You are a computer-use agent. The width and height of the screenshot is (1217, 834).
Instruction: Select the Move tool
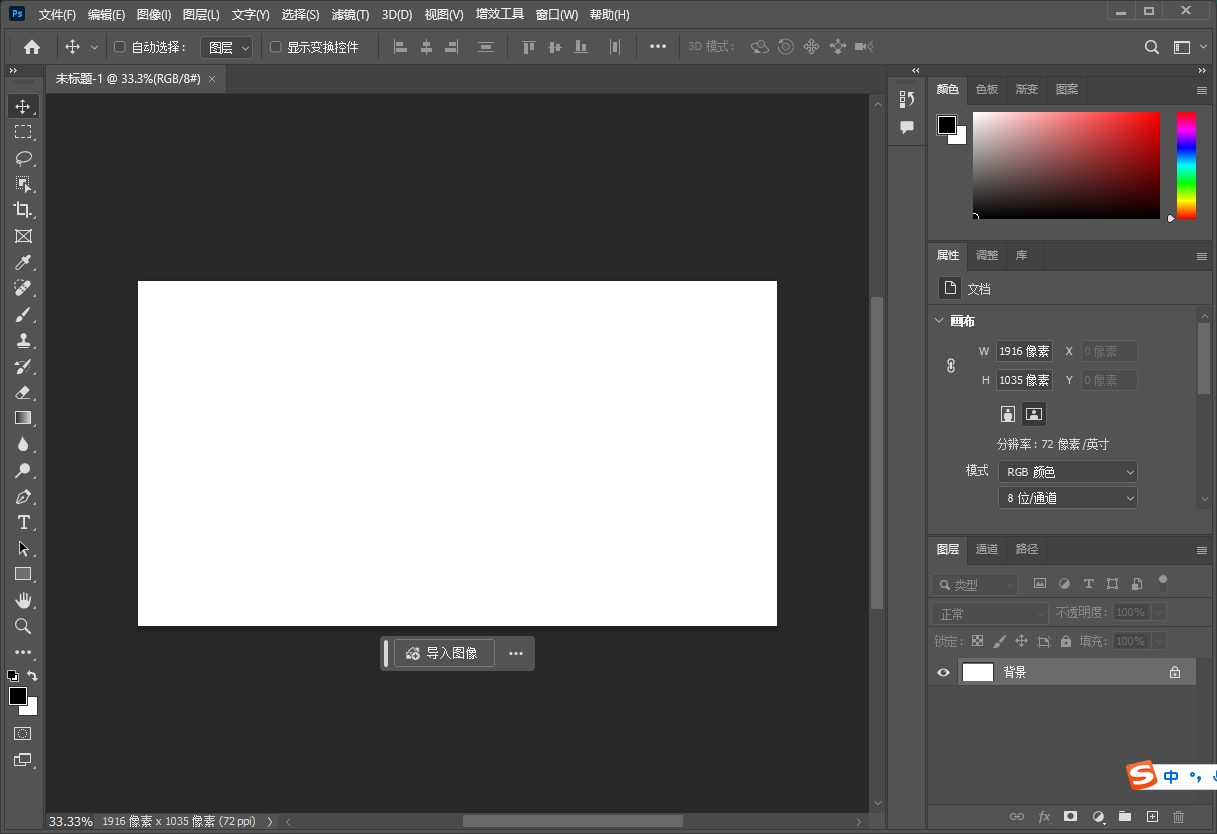[23, 106]
